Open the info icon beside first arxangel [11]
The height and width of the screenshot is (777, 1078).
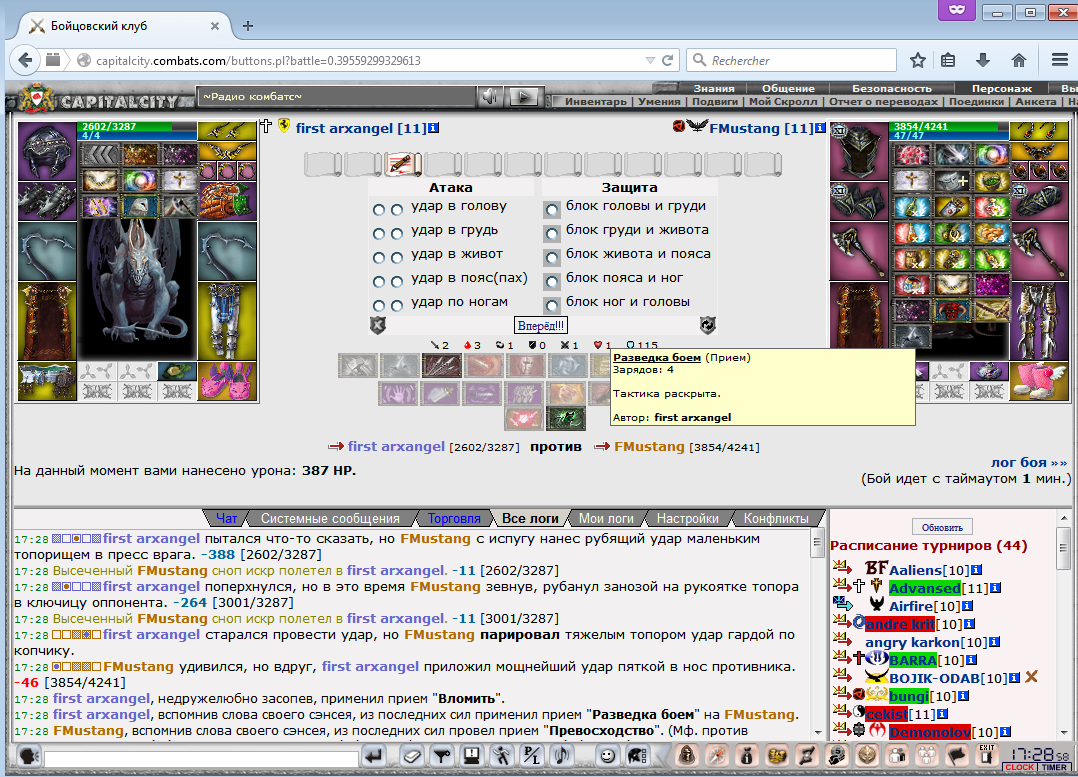[433, 128]
